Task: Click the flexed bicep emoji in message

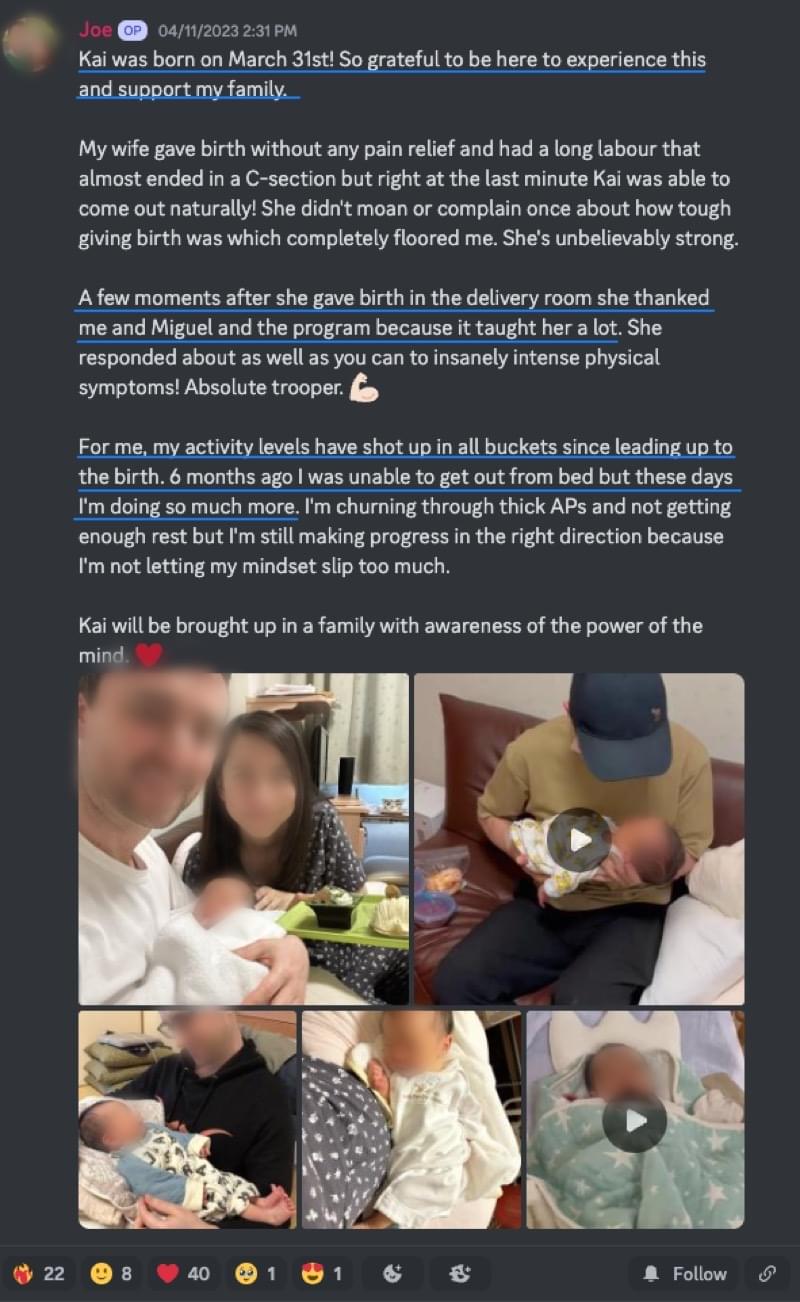Action: (x=364, y=389)
